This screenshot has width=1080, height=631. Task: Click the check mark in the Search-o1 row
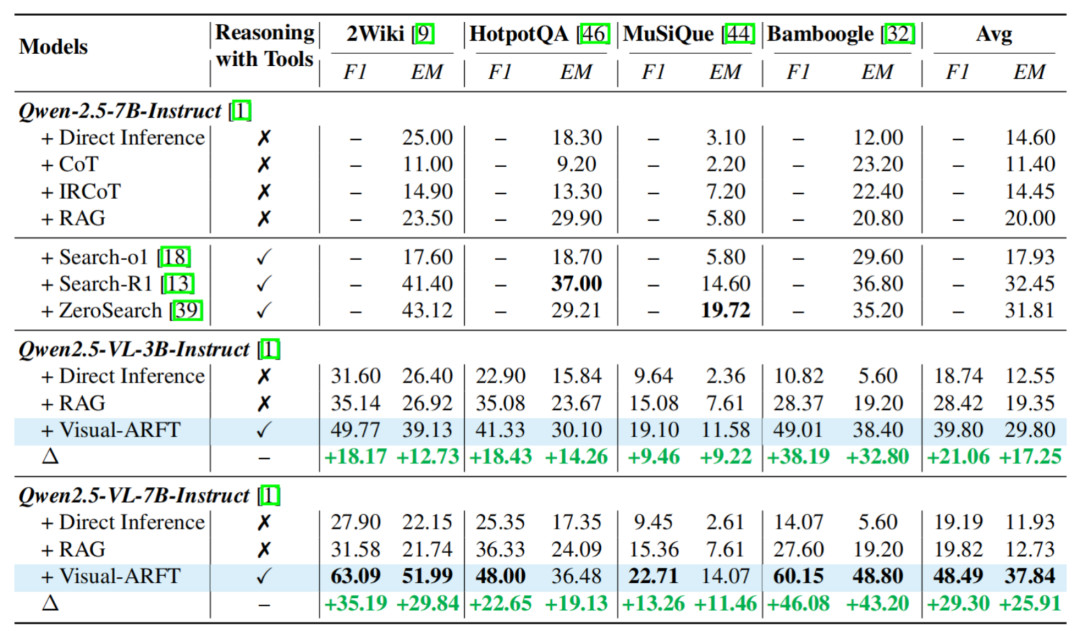click(x=264, y=258)
